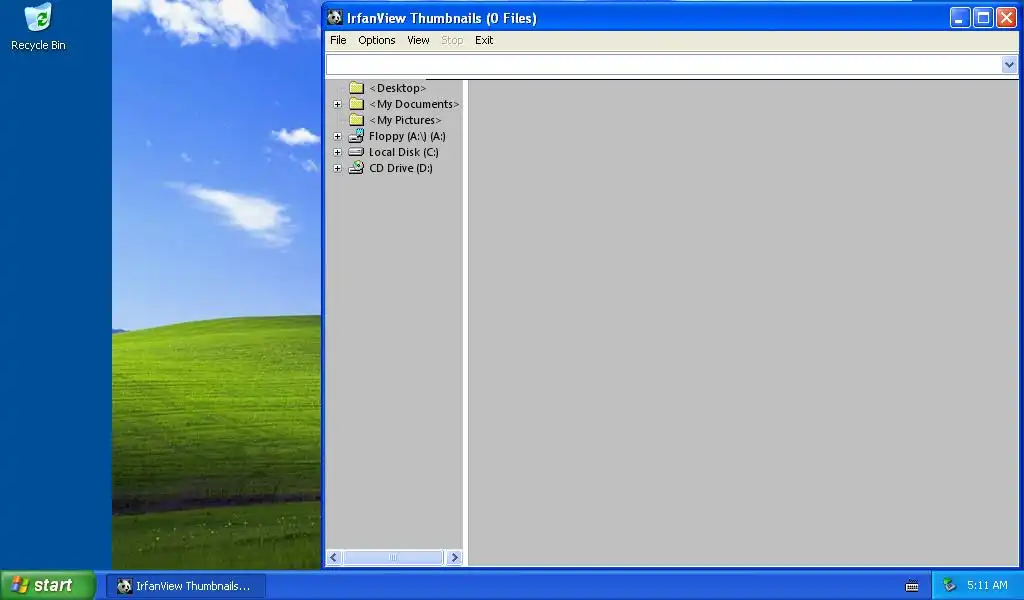
Task: Maximize the IrfanView Thumbnails window
Action: coord(983,18)
